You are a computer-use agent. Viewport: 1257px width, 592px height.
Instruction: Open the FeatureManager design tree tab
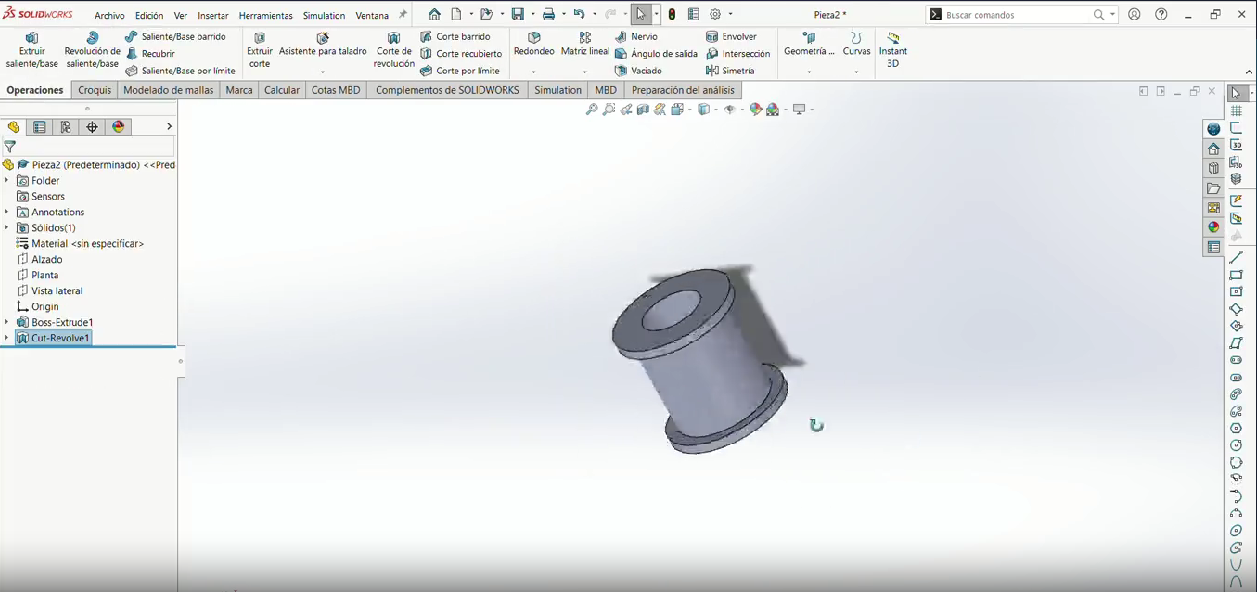13,127
